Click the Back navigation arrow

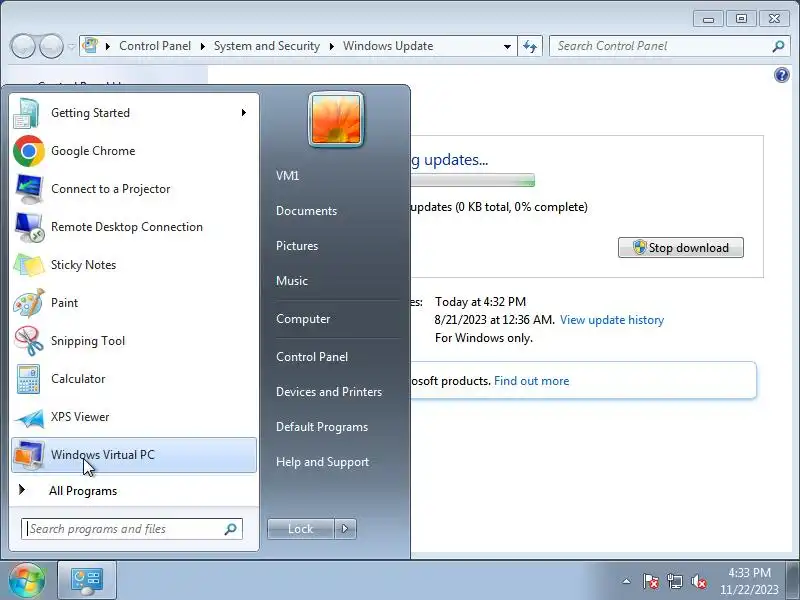(23, 46)
